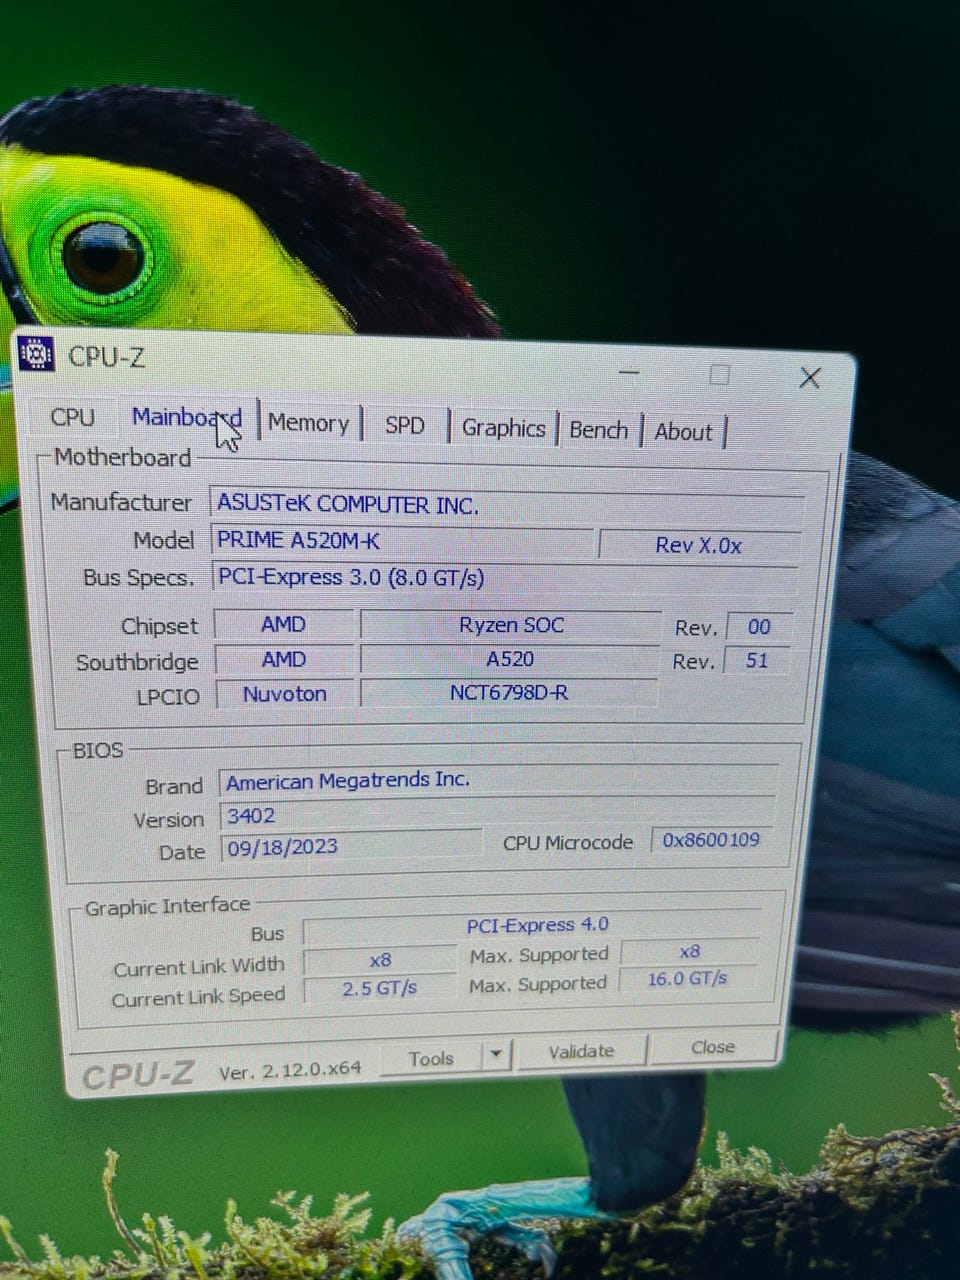Click the Close button at bottom
Viewport: 960px width, 1280px height.
pos(713,1047)
